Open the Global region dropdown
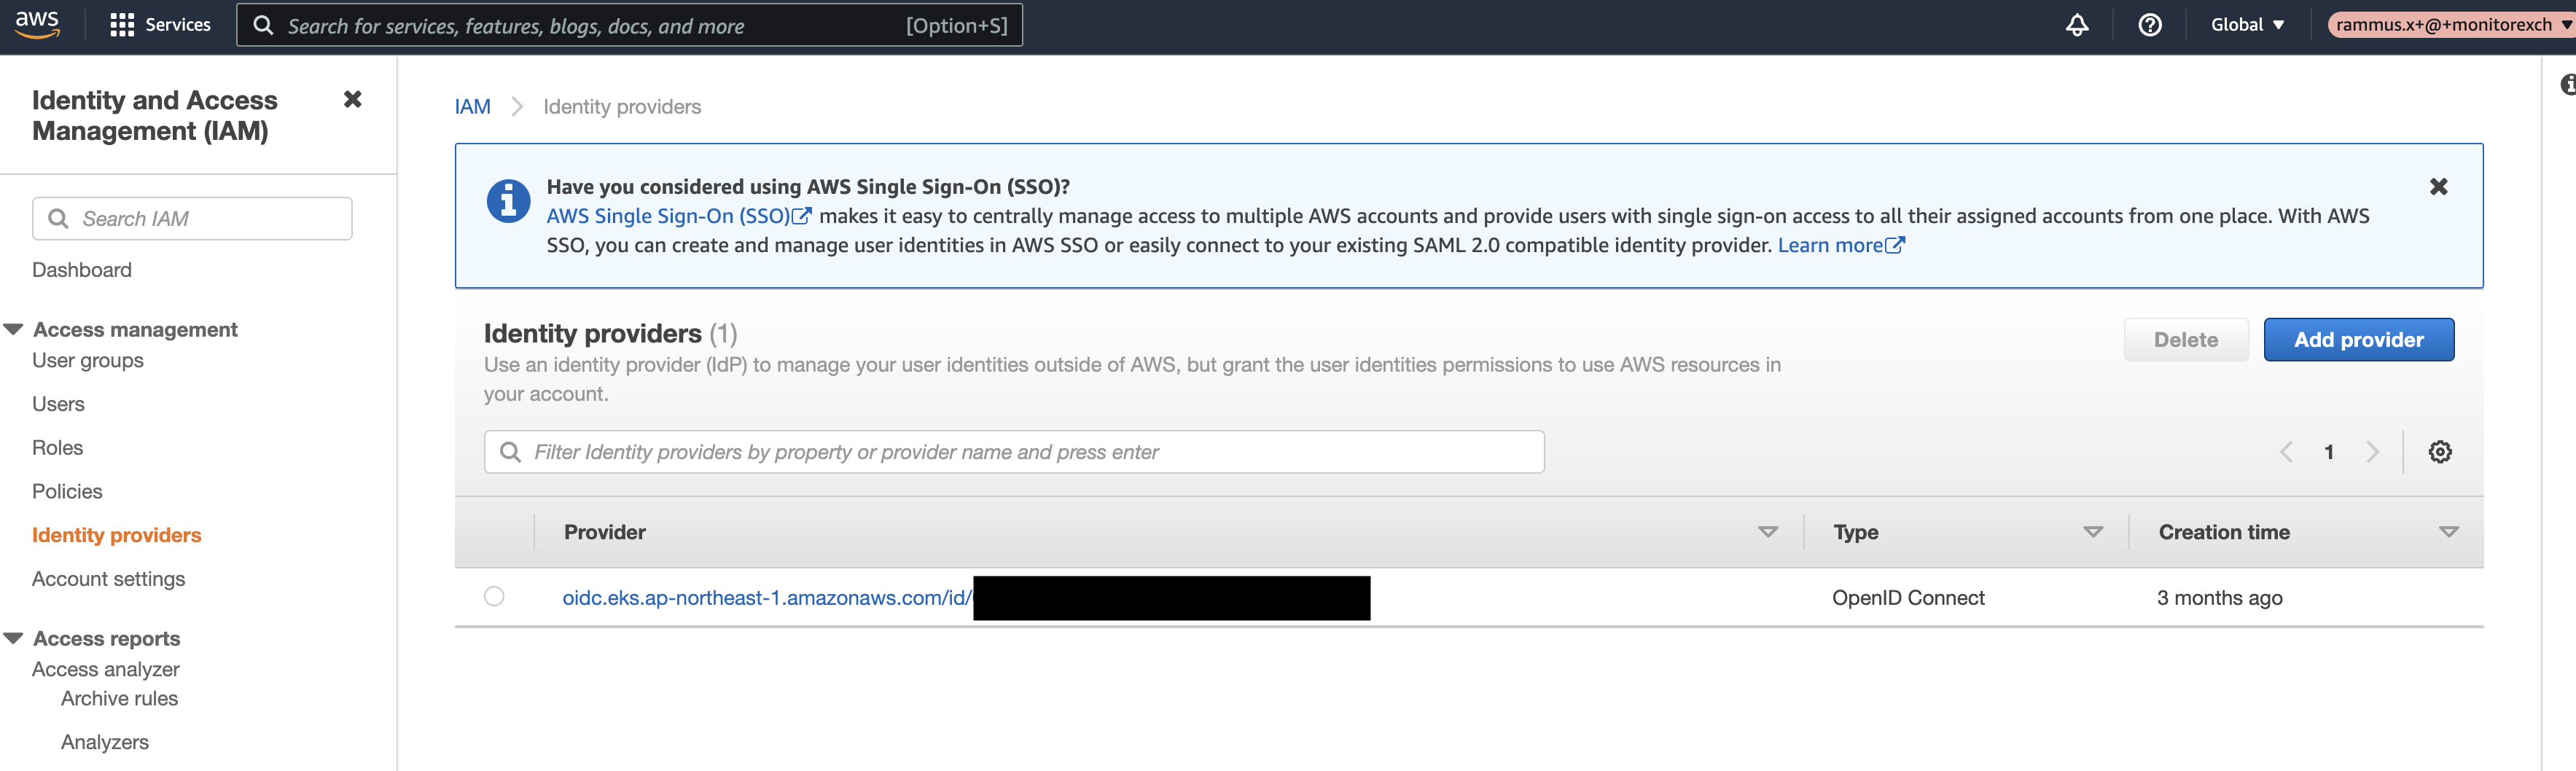The image size is (2576, 771). [2247, 25]
